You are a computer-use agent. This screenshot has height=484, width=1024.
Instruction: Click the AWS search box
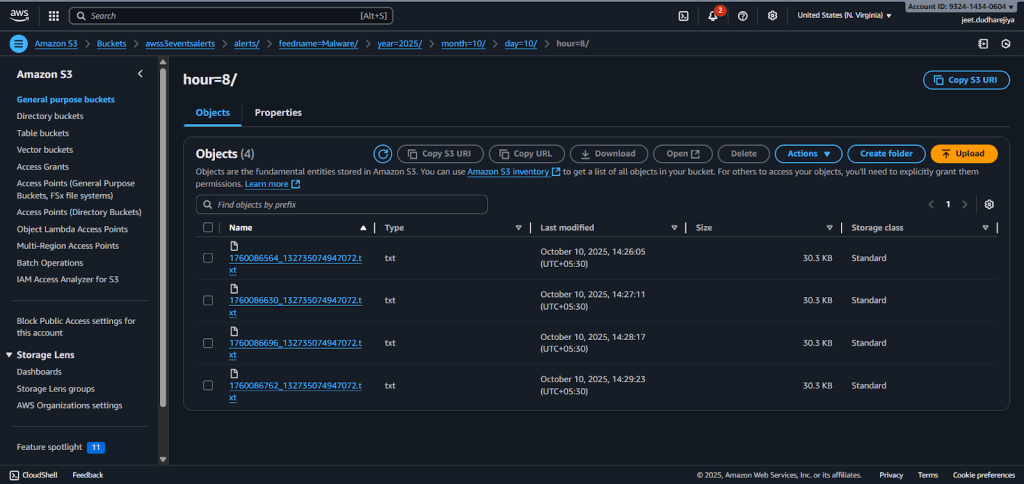(x=231, y=16)
